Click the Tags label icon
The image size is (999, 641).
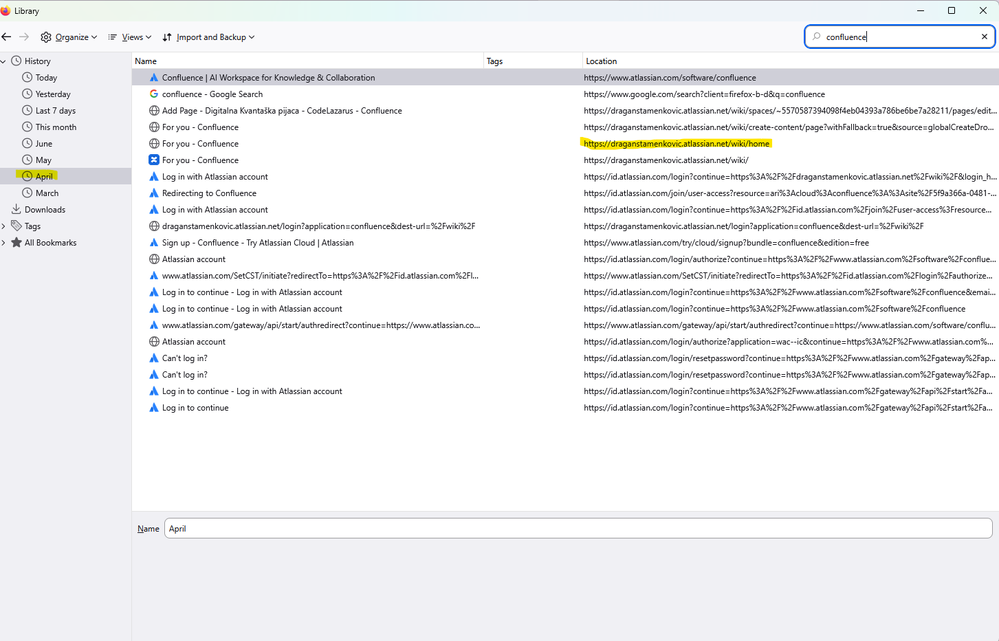point(17,226)
